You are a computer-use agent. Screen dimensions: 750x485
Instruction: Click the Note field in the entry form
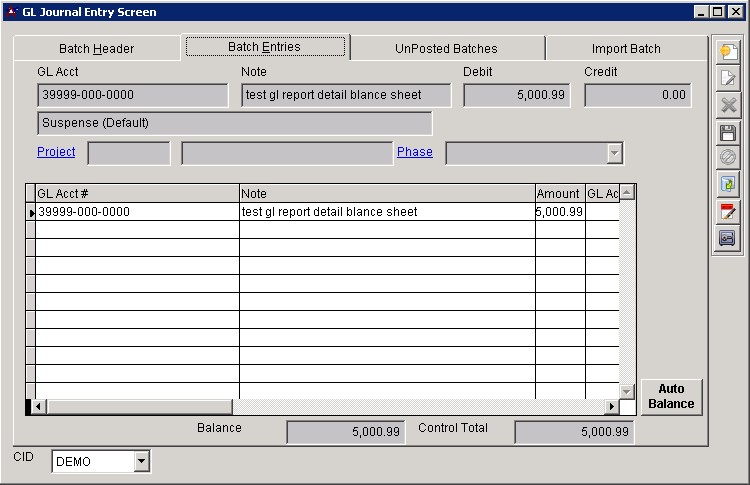tap(346, 95)
